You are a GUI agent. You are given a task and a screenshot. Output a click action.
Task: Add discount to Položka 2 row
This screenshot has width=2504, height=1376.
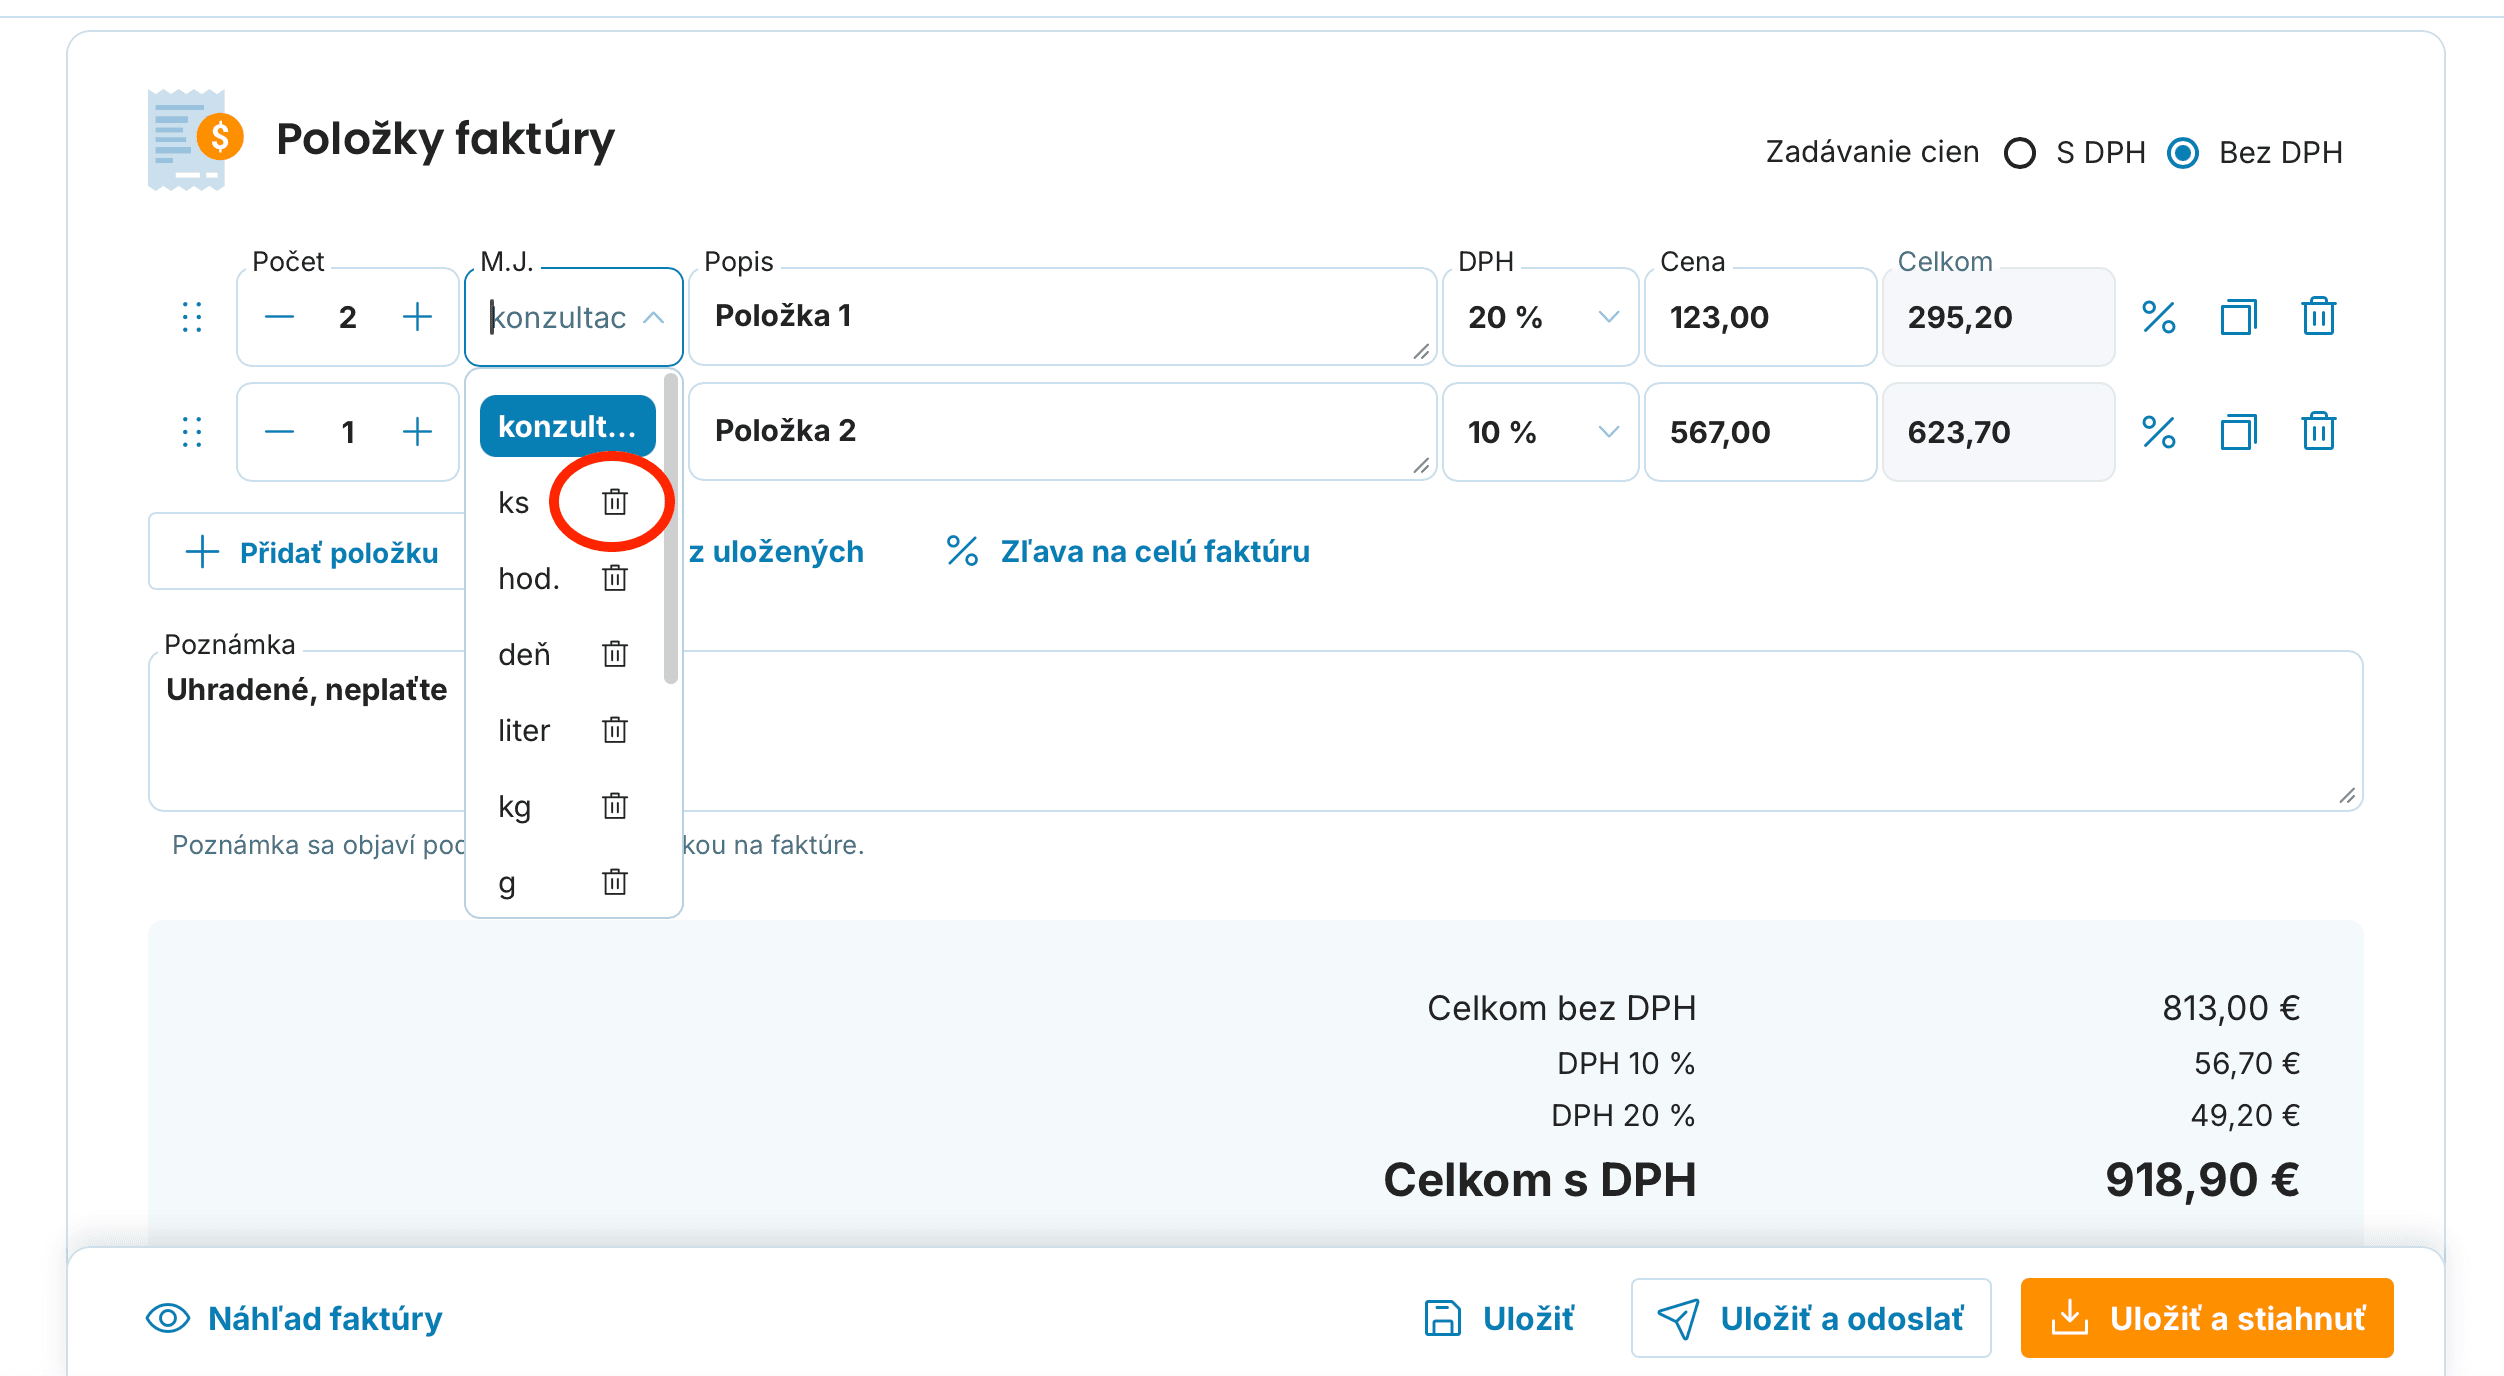pyautogui.click(x=2159, y=432)
